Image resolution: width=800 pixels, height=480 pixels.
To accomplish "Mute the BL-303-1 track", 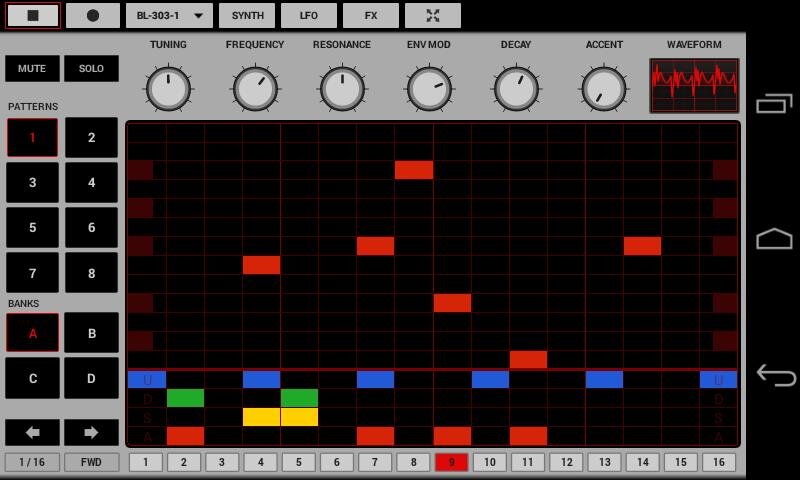I will [x=32, y=68].
